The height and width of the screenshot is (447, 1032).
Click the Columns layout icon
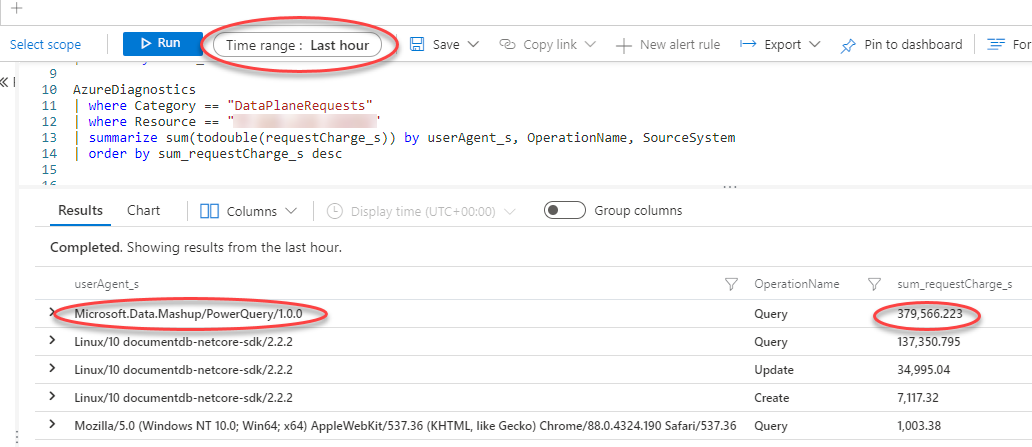210,211
